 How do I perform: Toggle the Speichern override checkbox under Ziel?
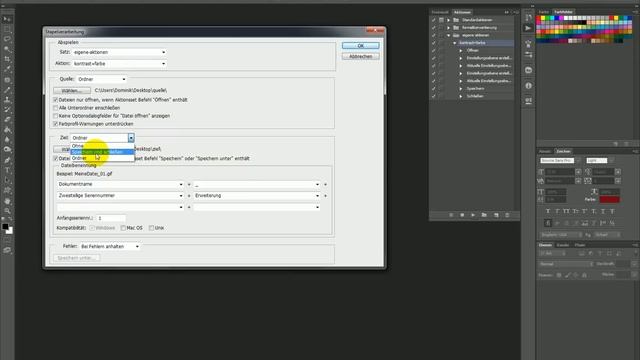tap(56, 158)
